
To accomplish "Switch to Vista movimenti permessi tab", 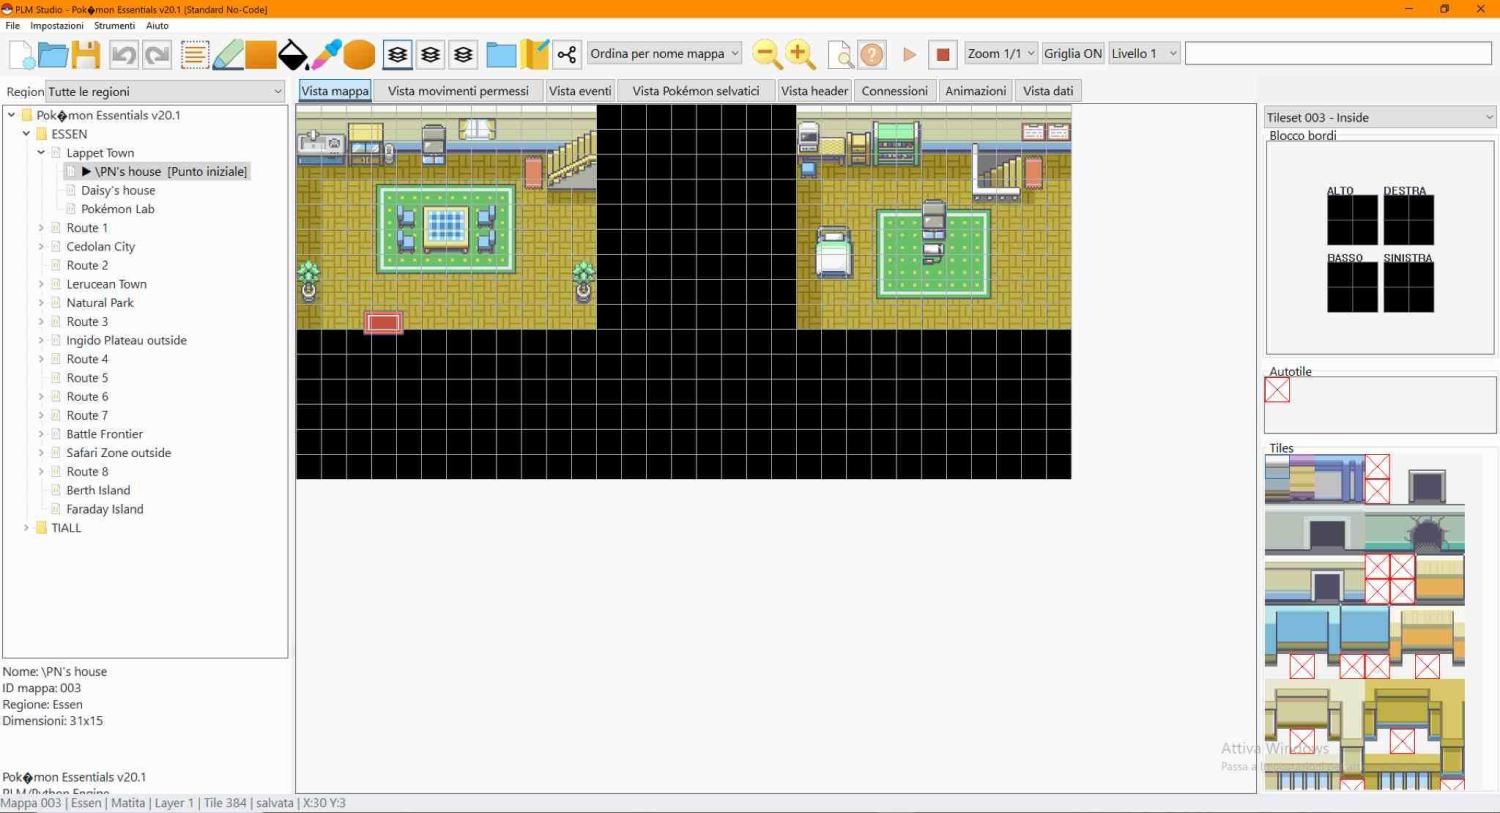I will coord(458,91).
